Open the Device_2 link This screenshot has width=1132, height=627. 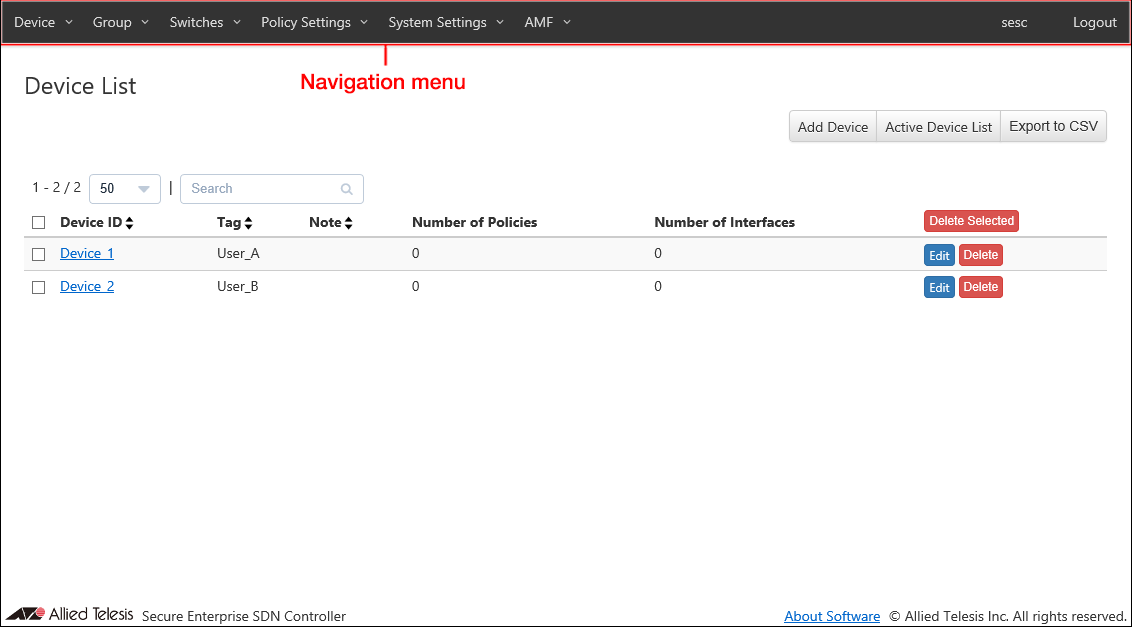pyautogui.click(x=87, y=286)
